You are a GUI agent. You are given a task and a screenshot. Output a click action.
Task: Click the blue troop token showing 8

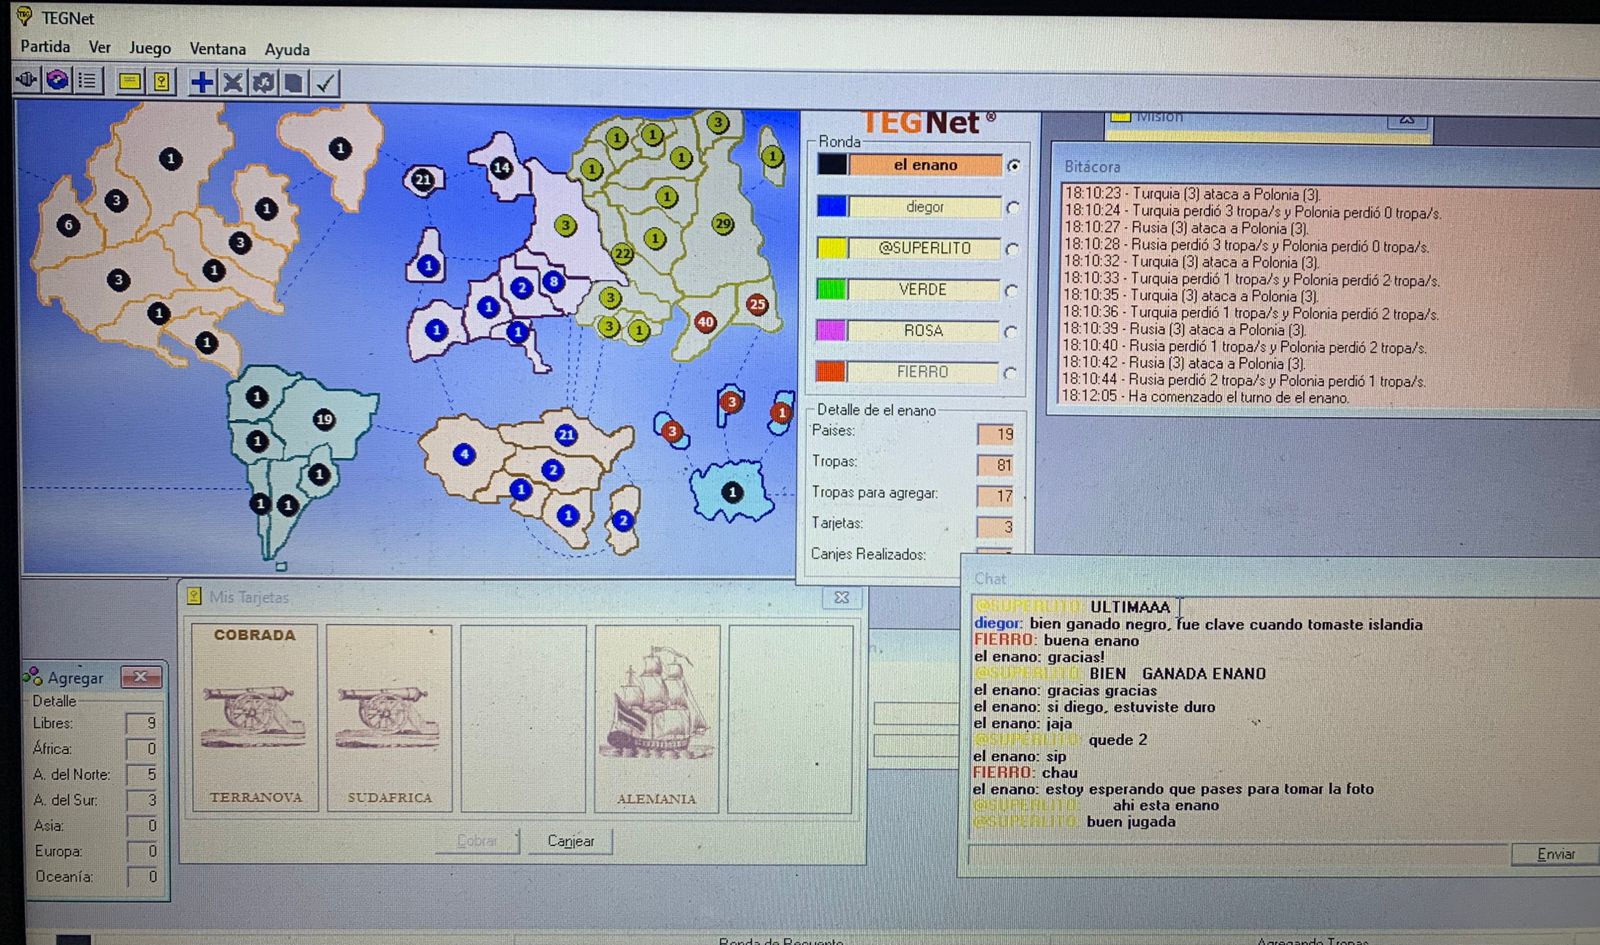pyautogui.click(x=553, y=282)
